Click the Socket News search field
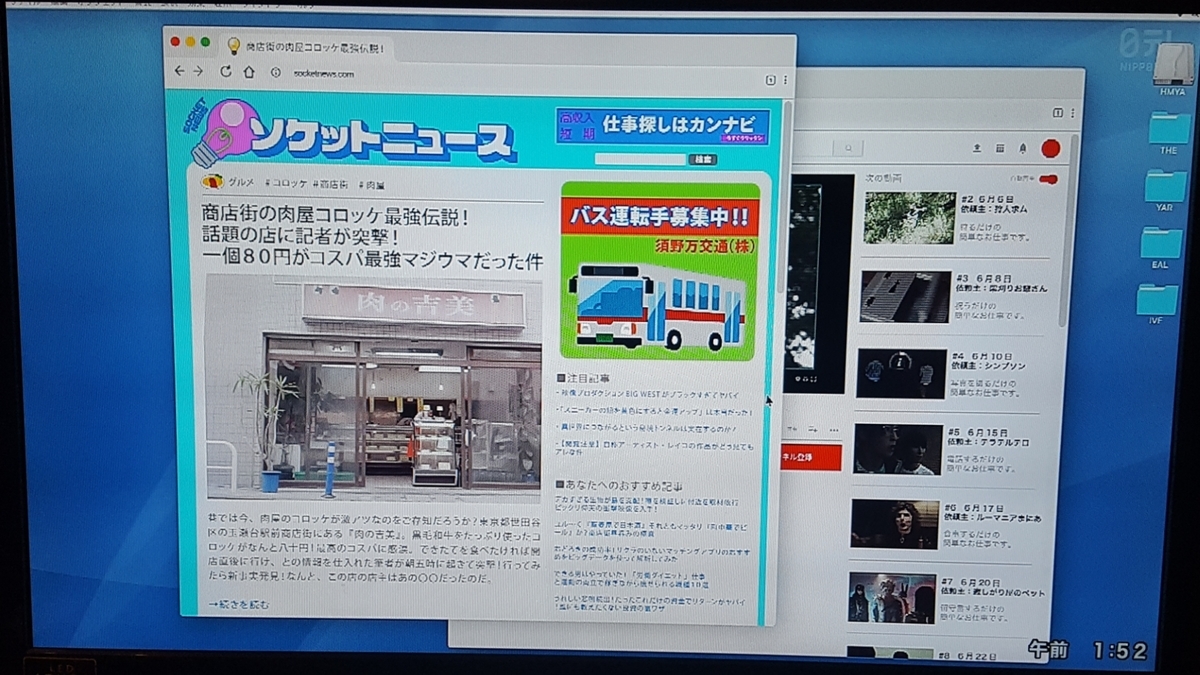Viewport: 1200px width, 675px height. tap(641, 159)
